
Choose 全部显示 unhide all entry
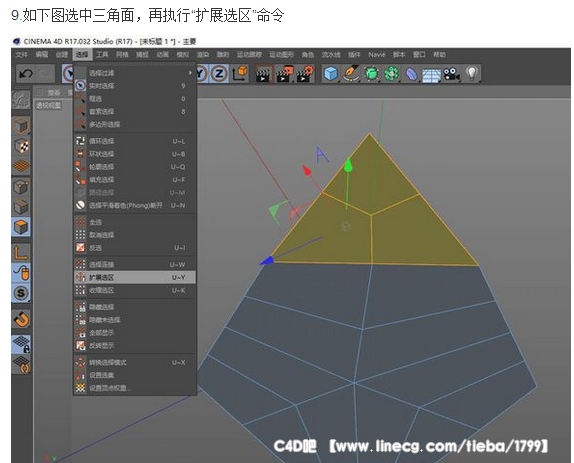pyautogui.click(x=135, y=332)
